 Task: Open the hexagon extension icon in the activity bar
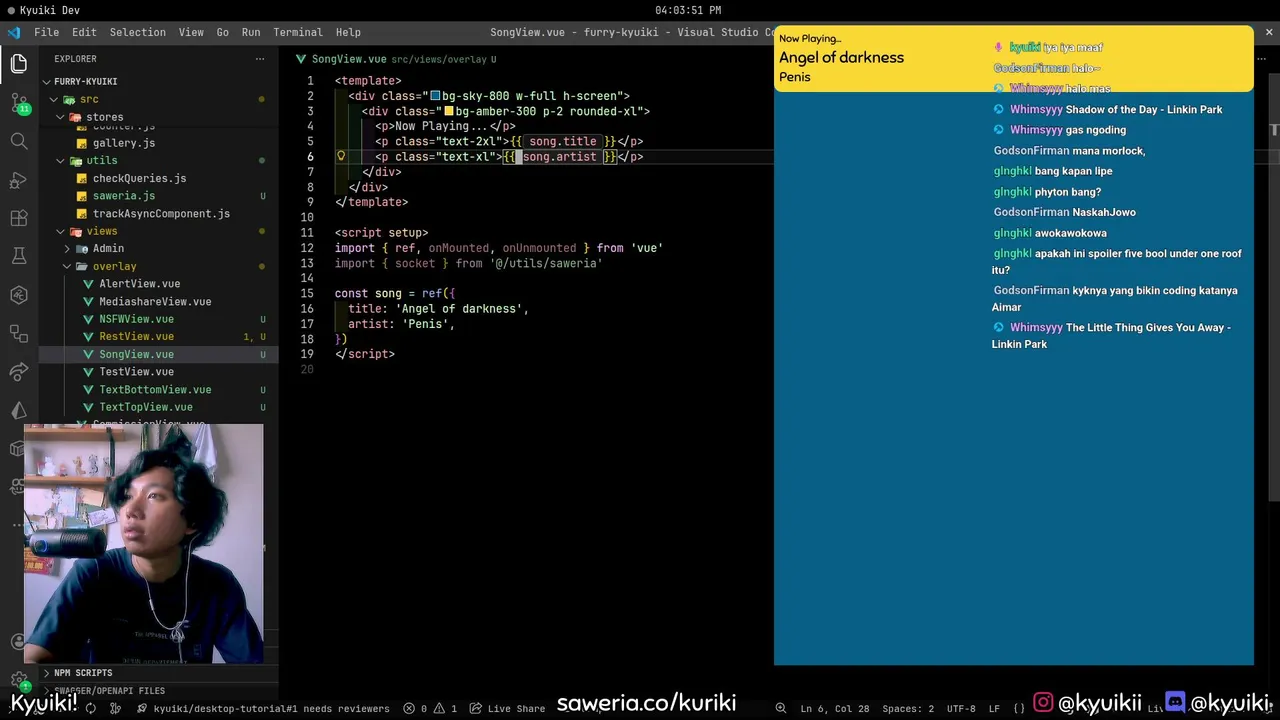19,295
